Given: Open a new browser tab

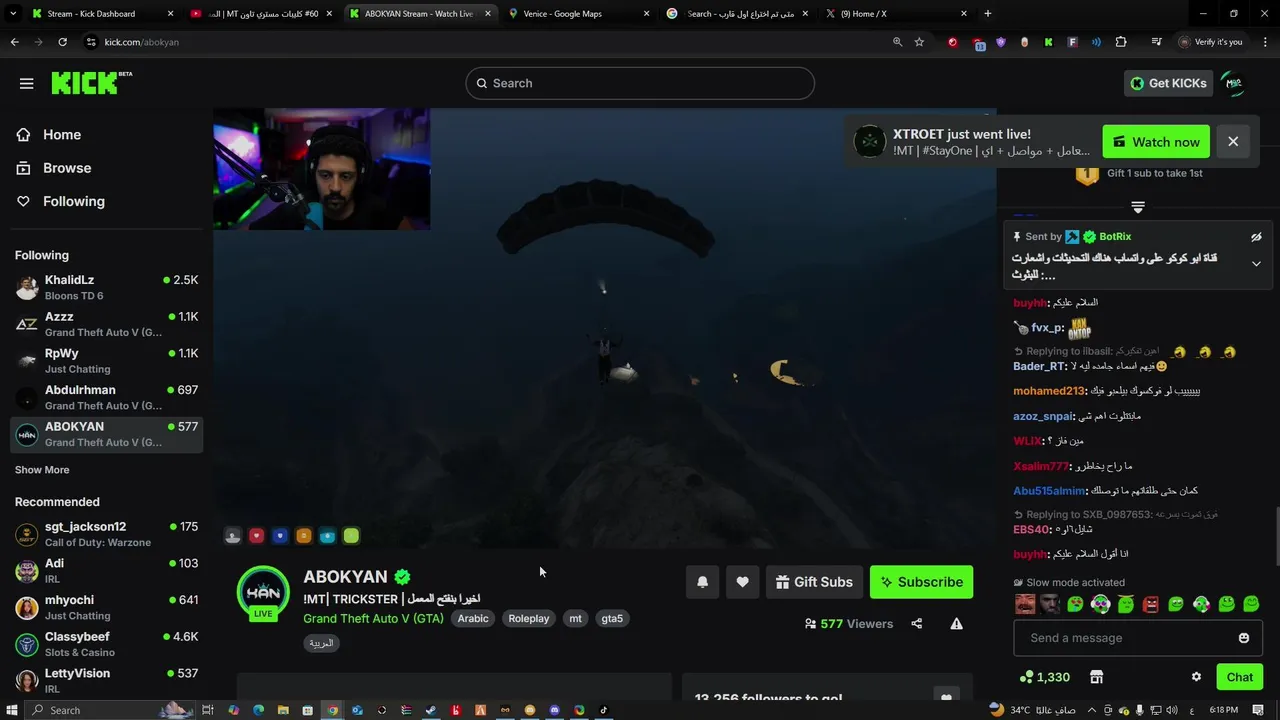Looking at the screenshot, I should (988, 14).
